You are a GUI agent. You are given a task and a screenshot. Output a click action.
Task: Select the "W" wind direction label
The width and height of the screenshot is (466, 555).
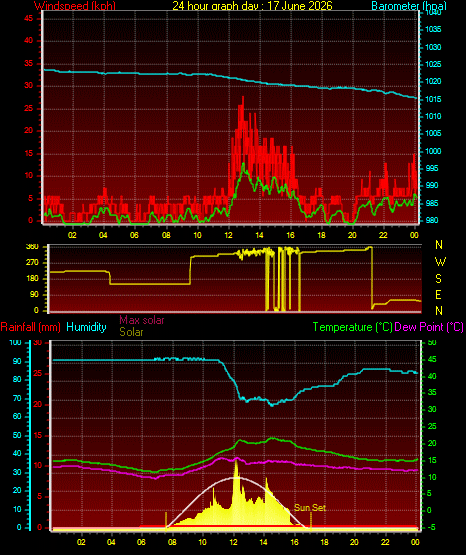pyautogui.click(x=440, y=262)
